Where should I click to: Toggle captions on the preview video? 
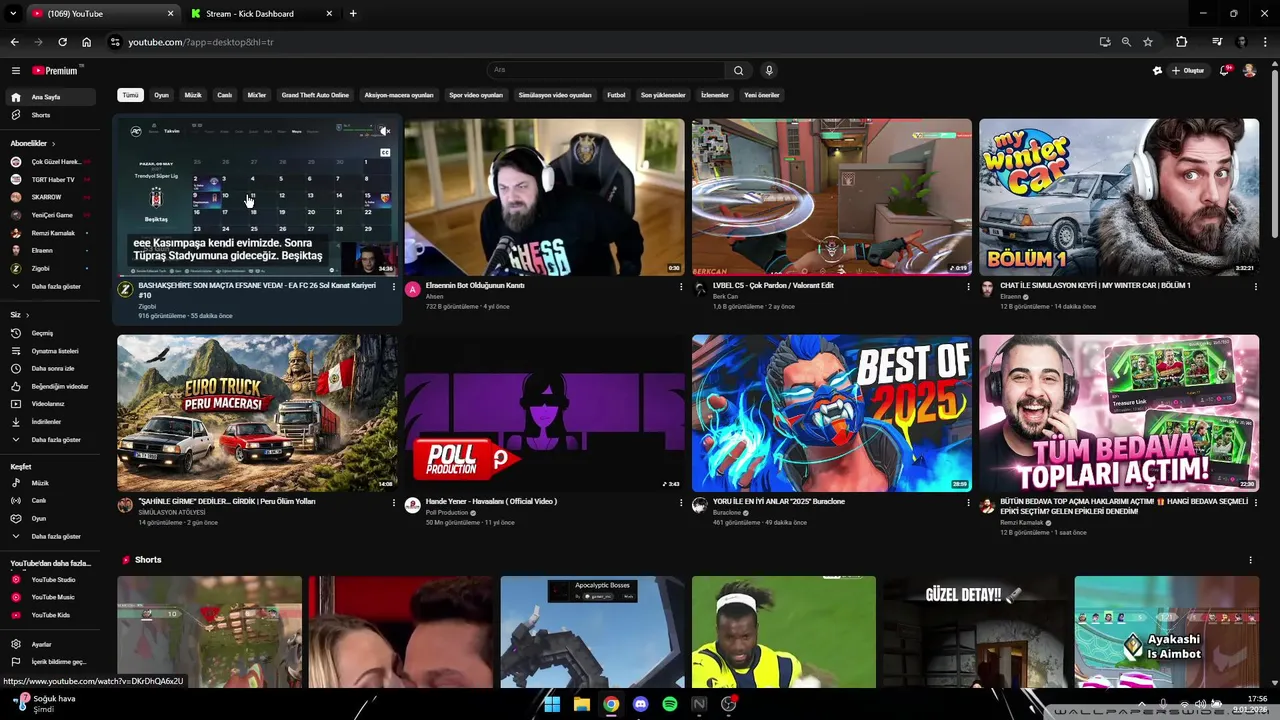click(x=385, y=152)
